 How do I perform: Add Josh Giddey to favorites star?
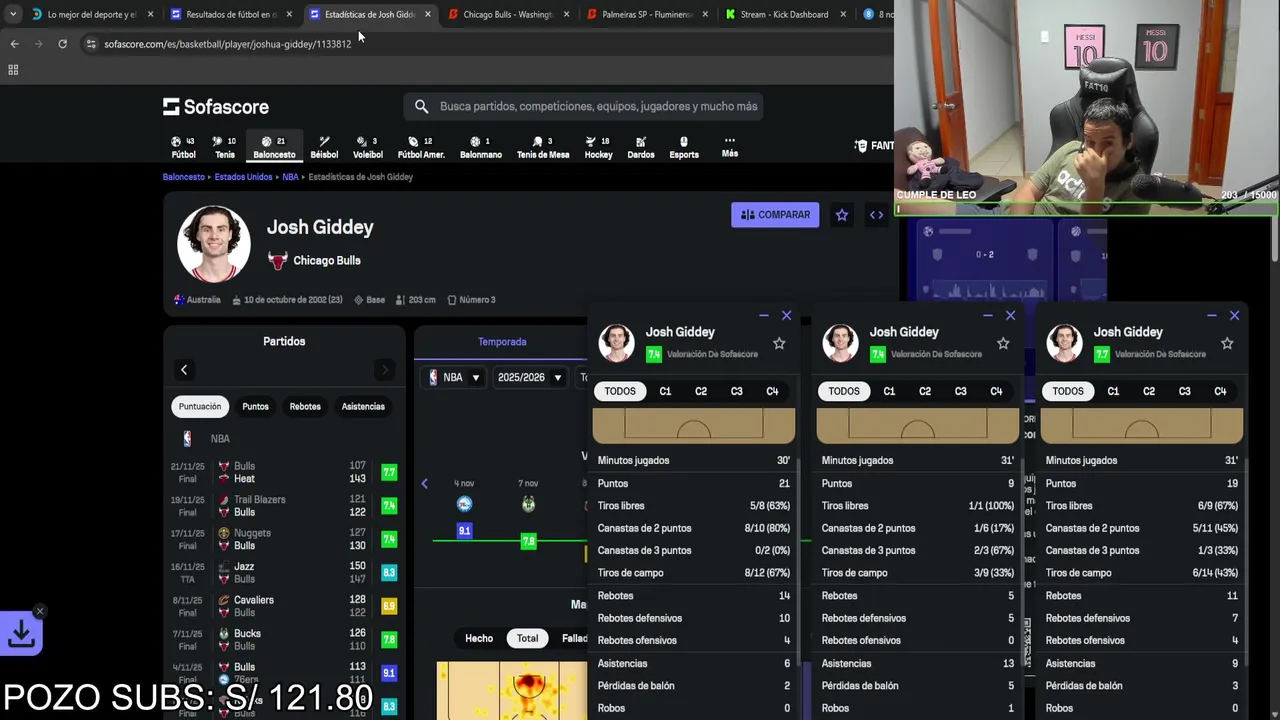(x=842, y=215)
